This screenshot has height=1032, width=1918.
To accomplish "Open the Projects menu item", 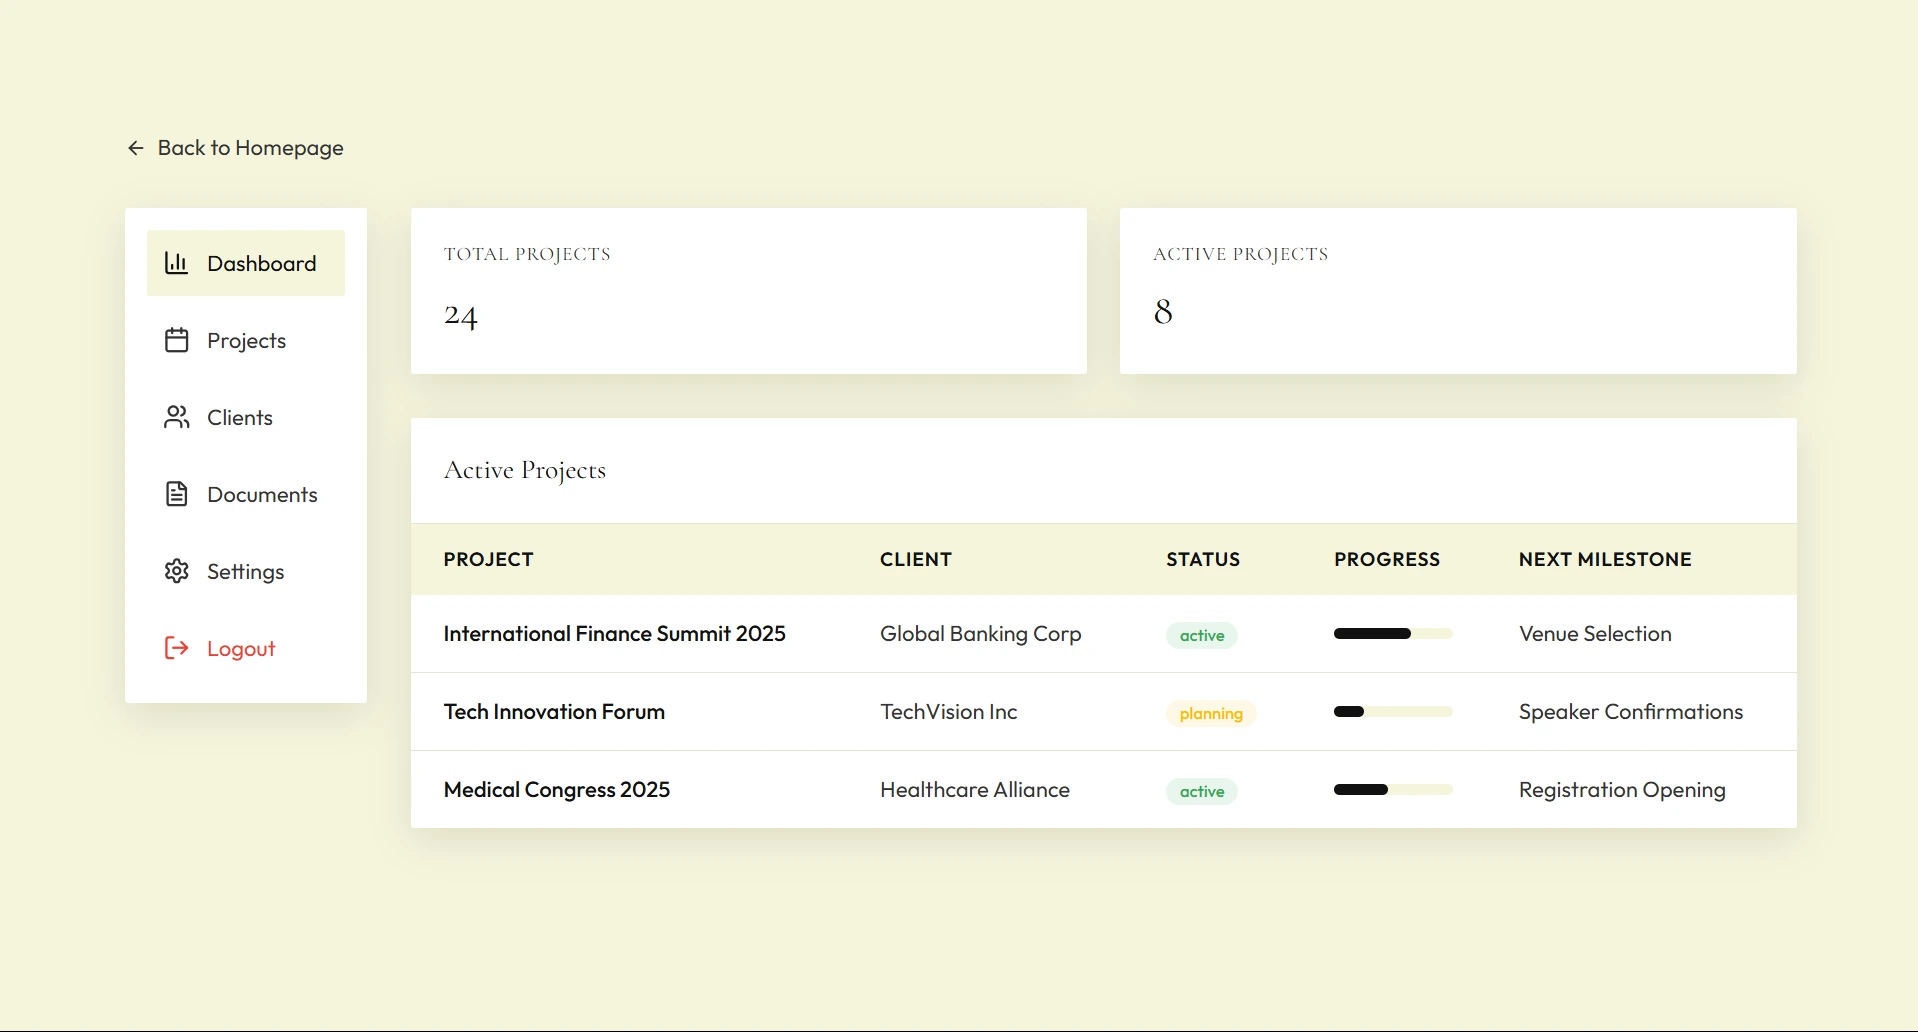I will [246, 341].
